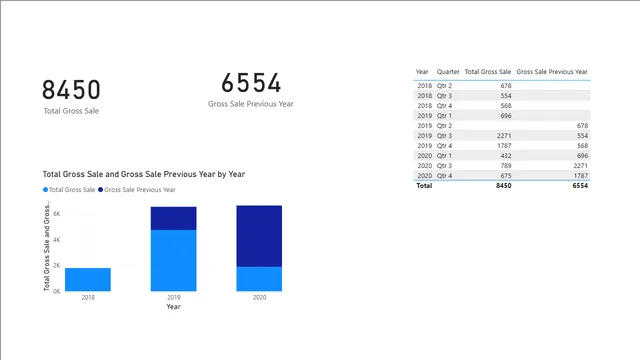
Task: Click the 'Qtr 2' cell of the 2019 row
Action: click(444, 126)
